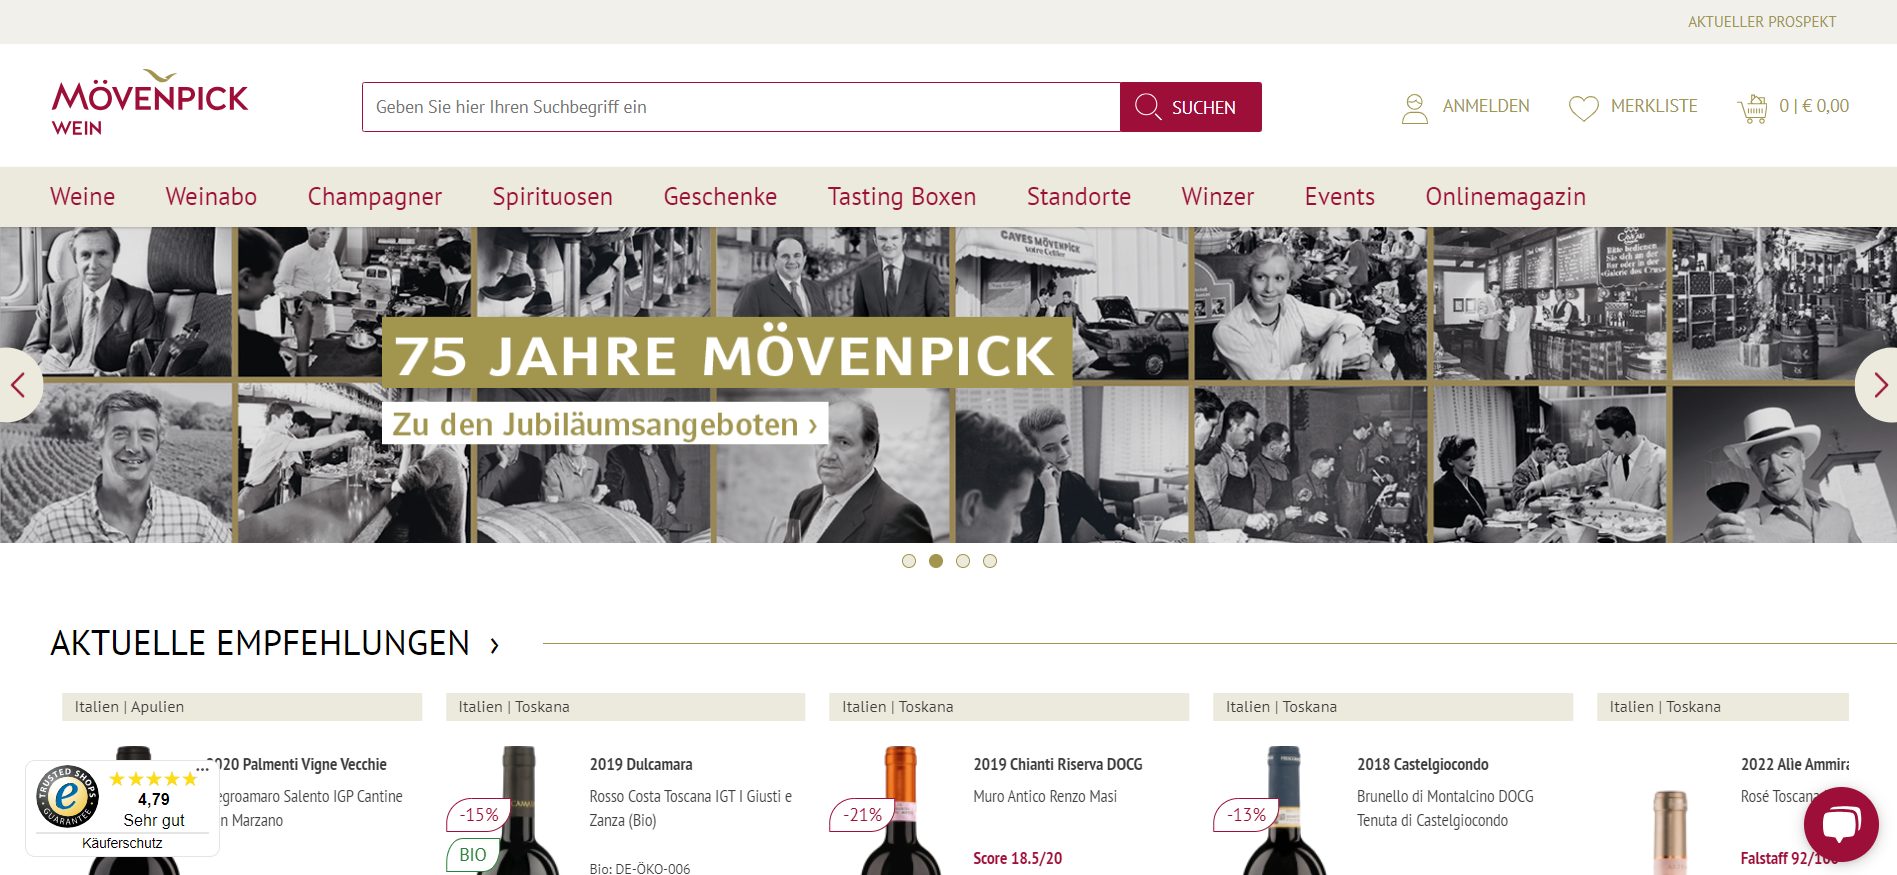Open the Anmelden user account icon
This screenshot has height=875, width=1897.
pos(1414,108)
